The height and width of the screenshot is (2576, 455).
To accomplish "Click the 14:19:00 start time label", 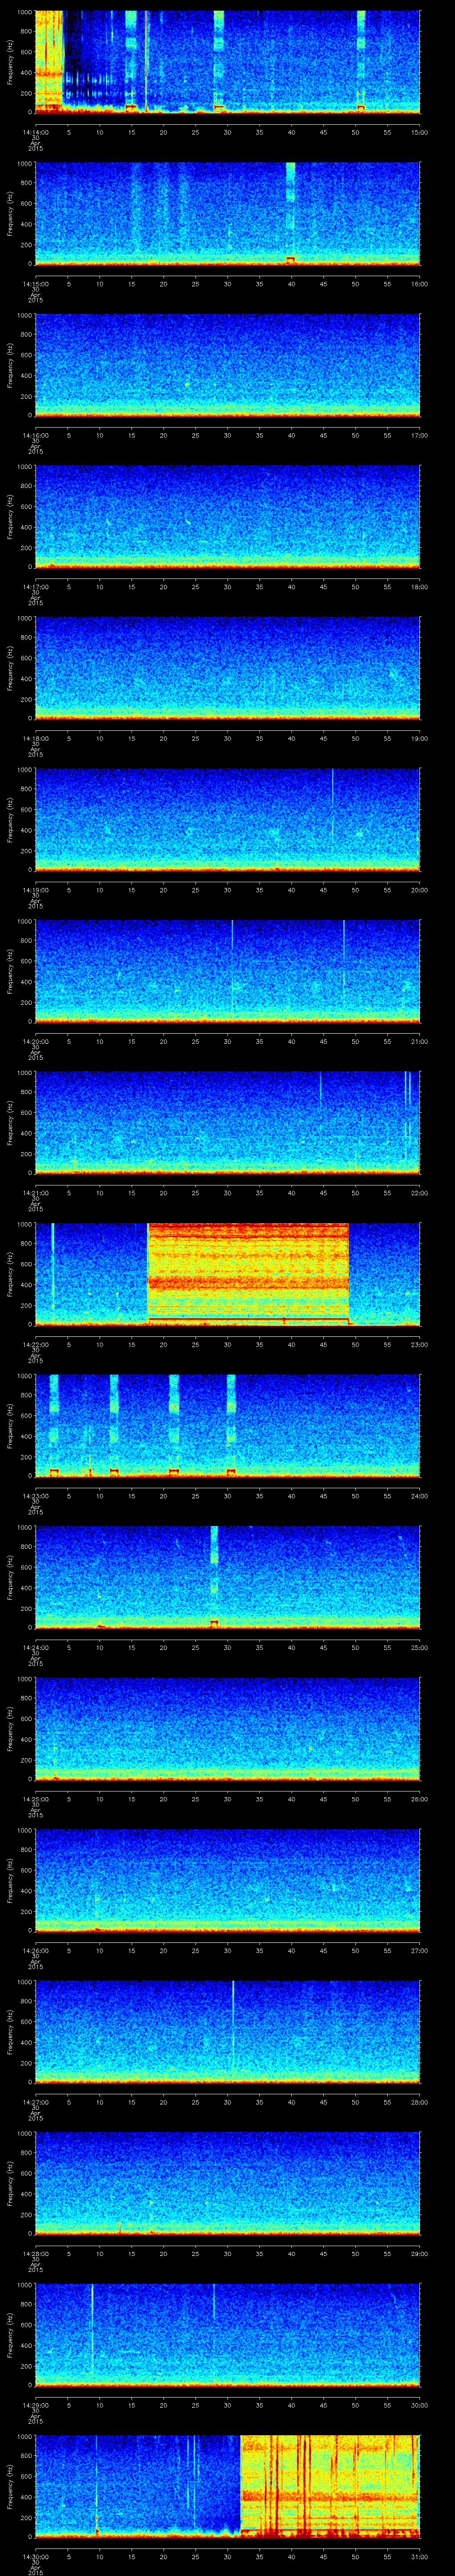I will [x=35, y=890].
